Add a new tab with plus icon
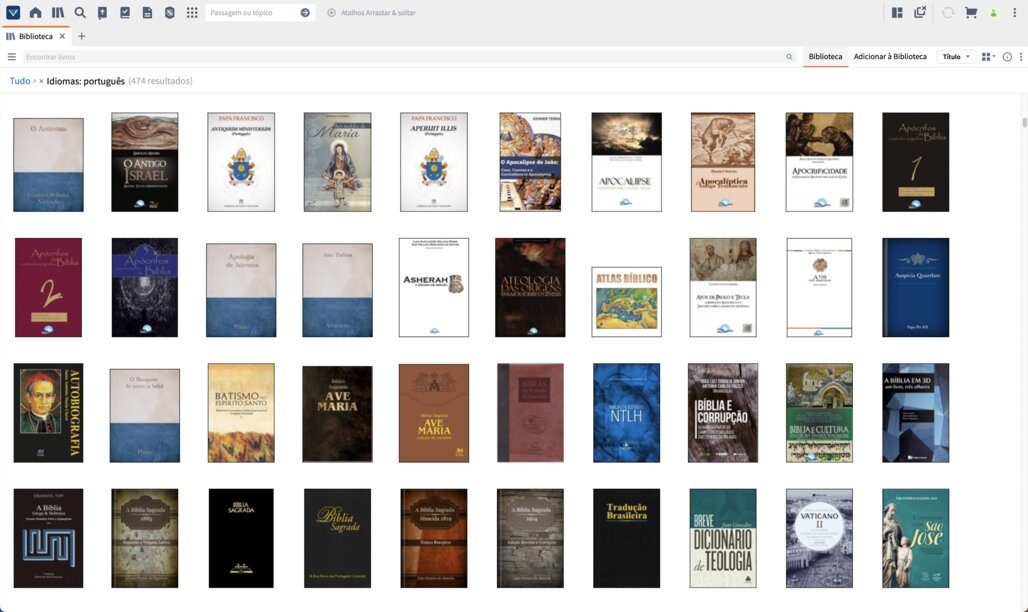This screenshot has height=612, width=1028. click(x=81, y=36)
